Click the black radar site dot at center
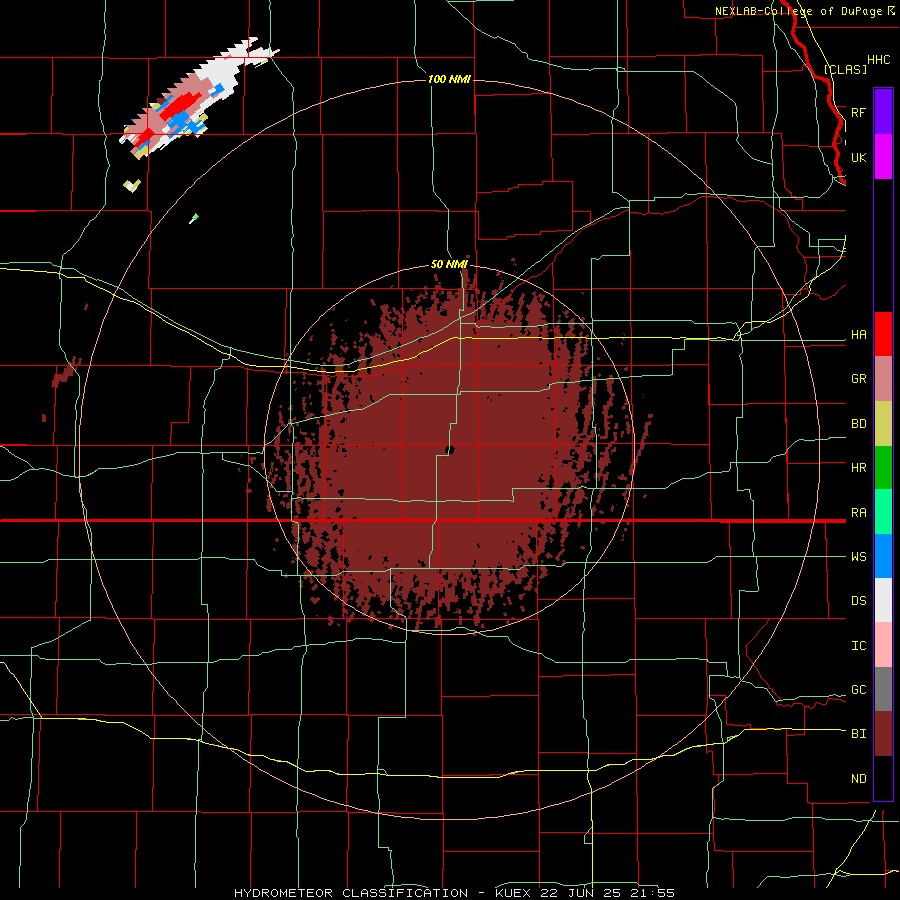900x900 pixels. pyautogui.click(x=449, y=450)
